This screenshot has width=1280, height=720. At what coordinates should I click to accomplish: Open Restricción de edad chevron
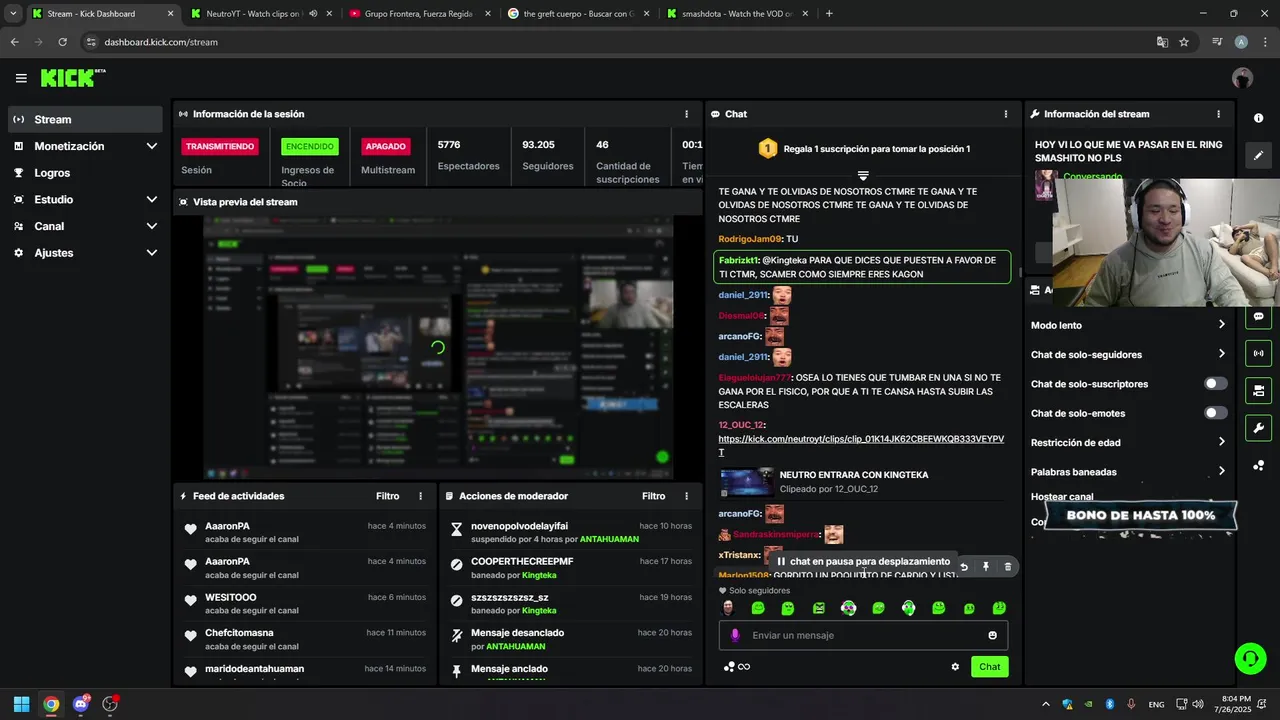click(1221, 442)
